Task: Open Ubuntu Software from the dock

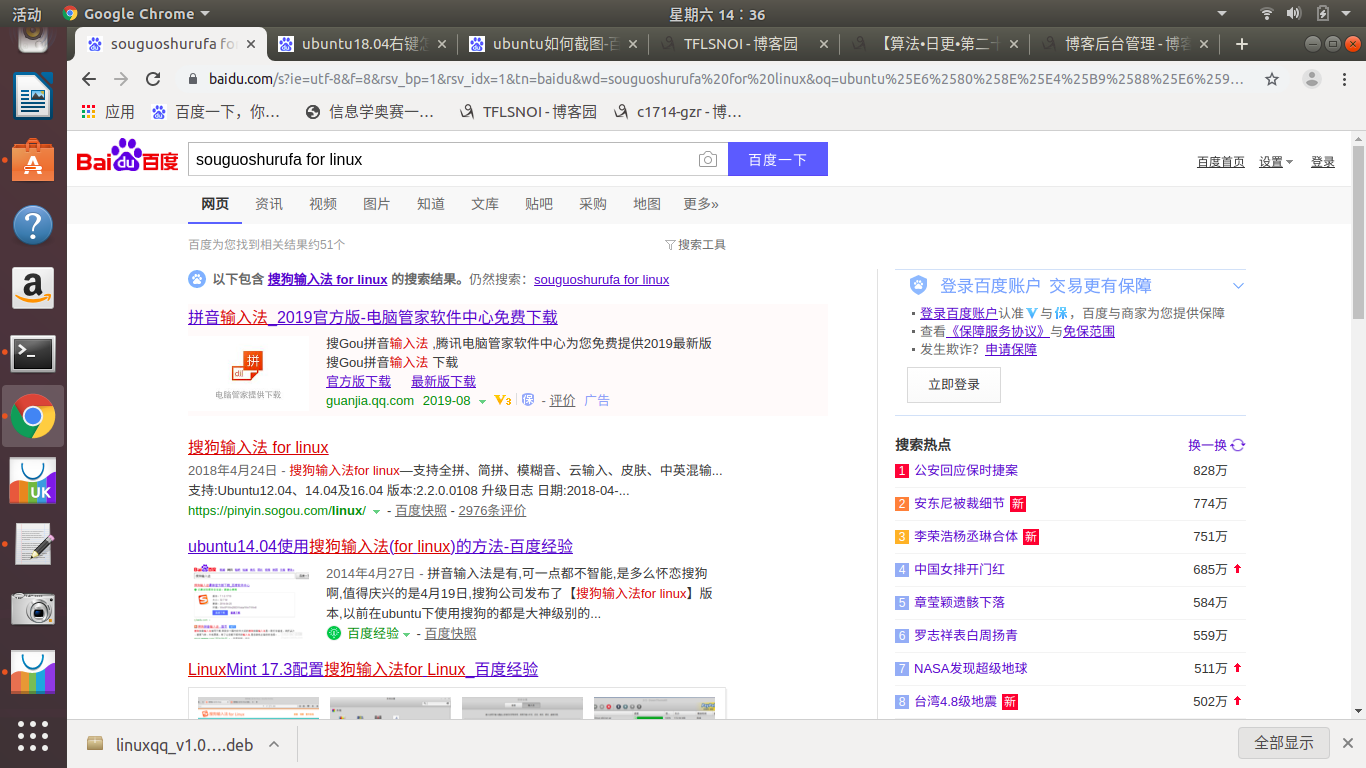Action: (33, 160)
